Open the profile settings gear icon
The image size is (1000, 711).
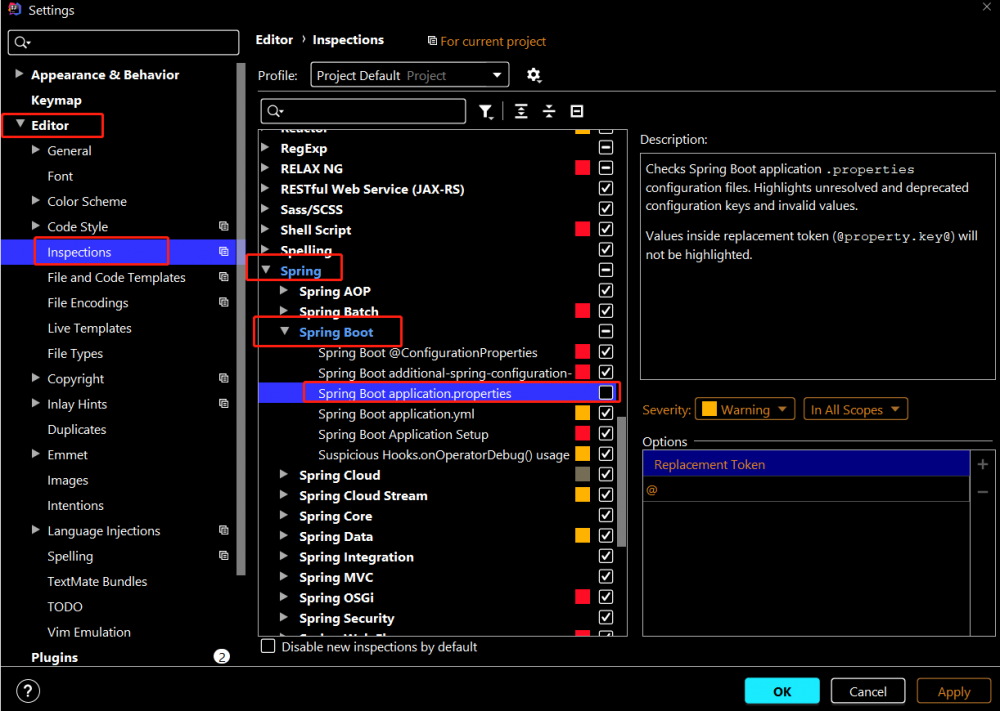[x=534, y=75]
